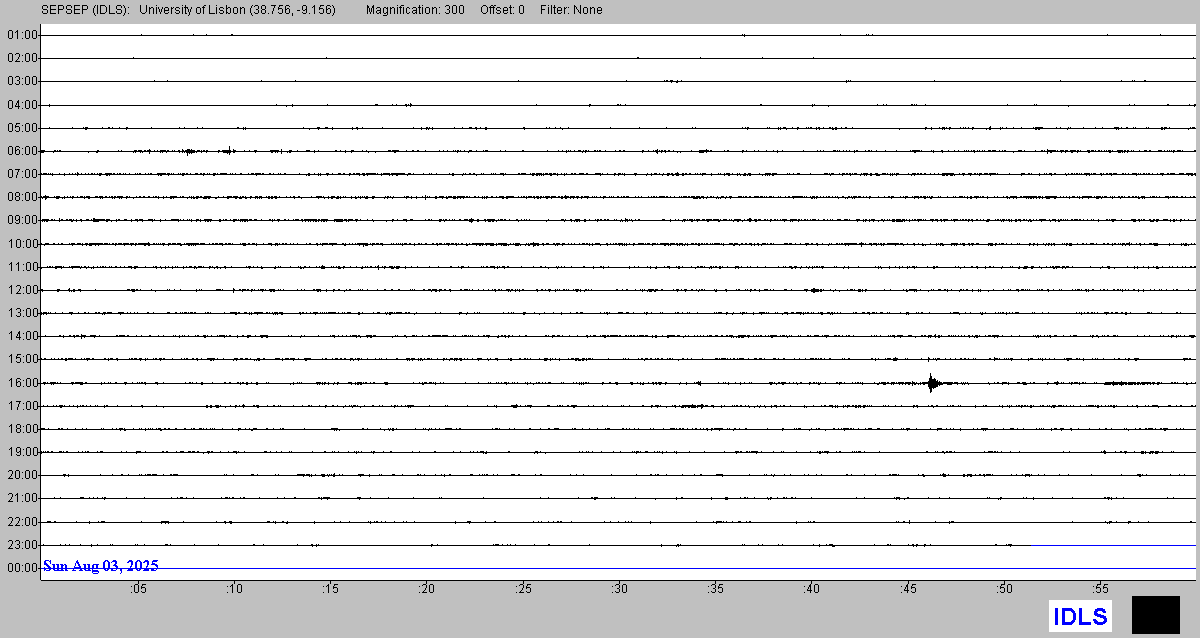Click the :30 minute axis label
Screen dimensions: 1200x638
[620, 589]
